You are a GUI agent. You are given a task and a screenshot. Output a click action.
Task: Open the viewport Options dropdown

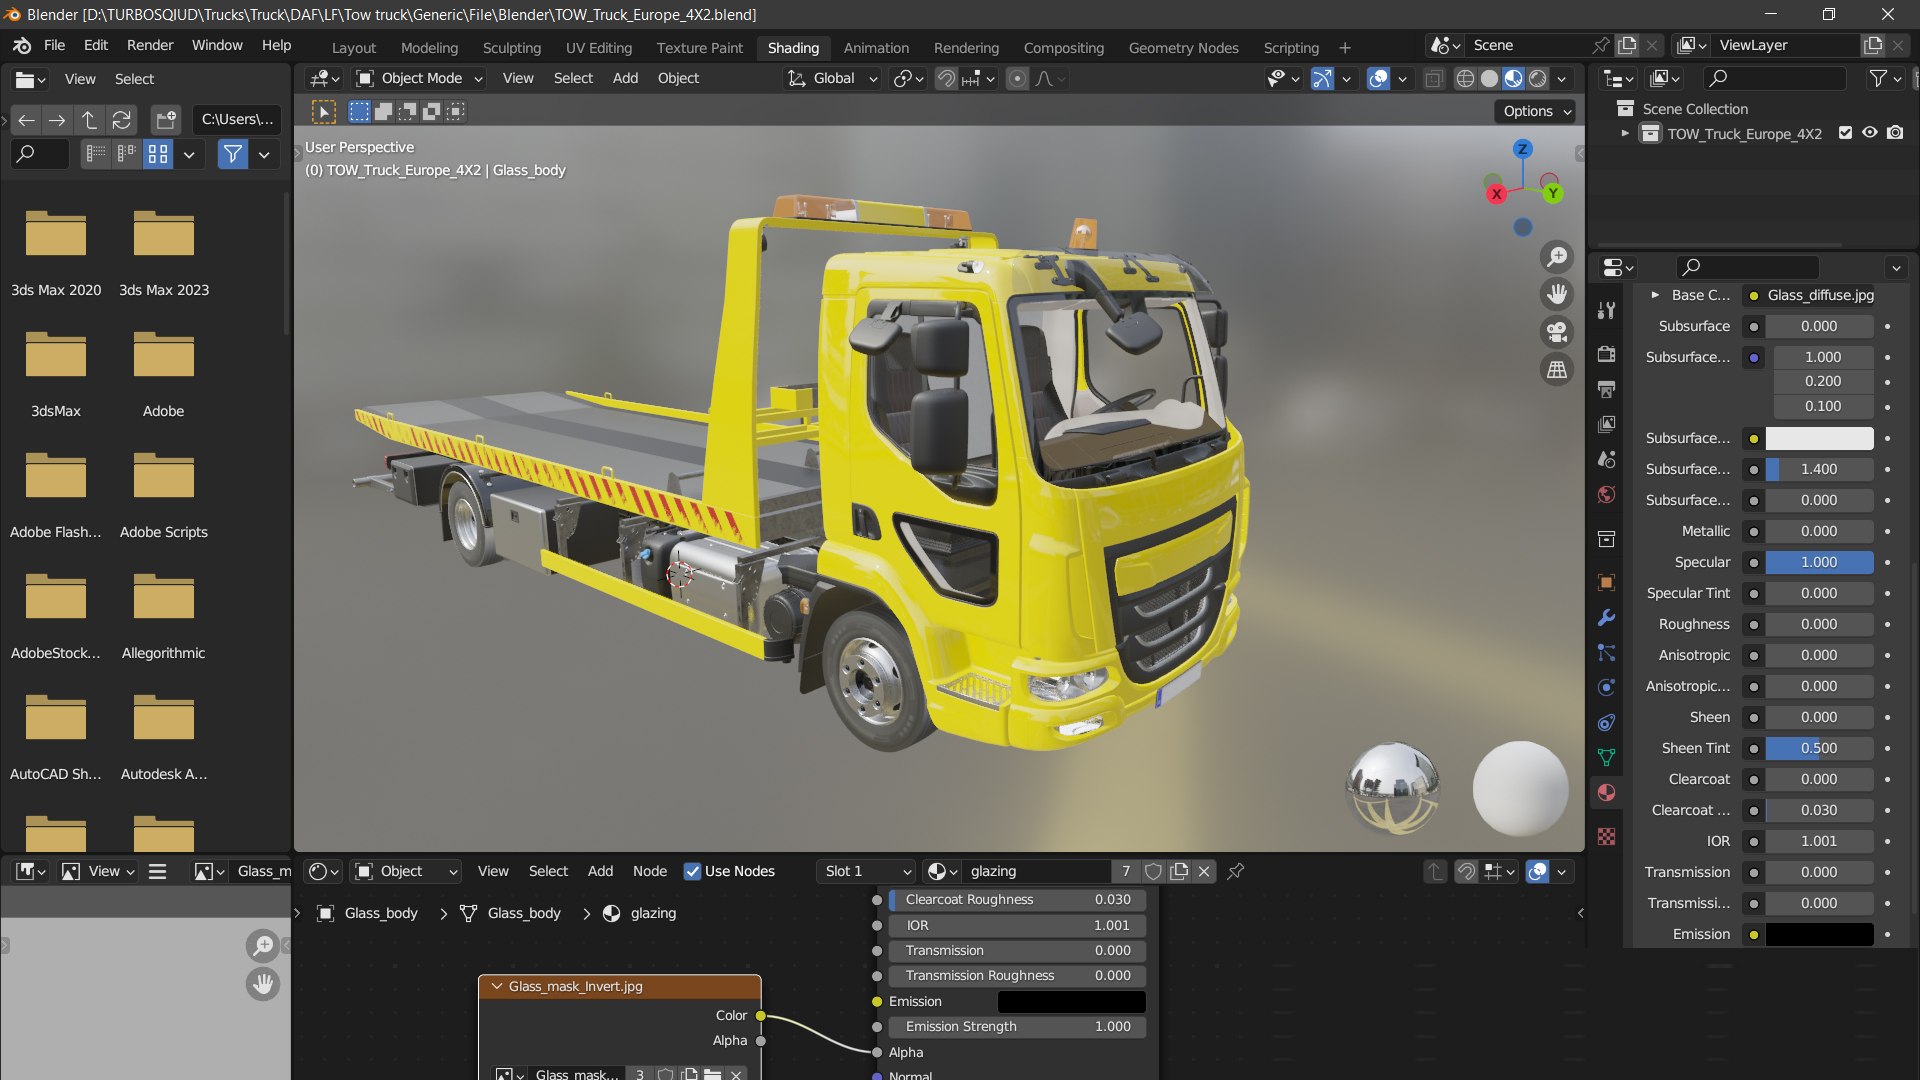coord(1536,111)
